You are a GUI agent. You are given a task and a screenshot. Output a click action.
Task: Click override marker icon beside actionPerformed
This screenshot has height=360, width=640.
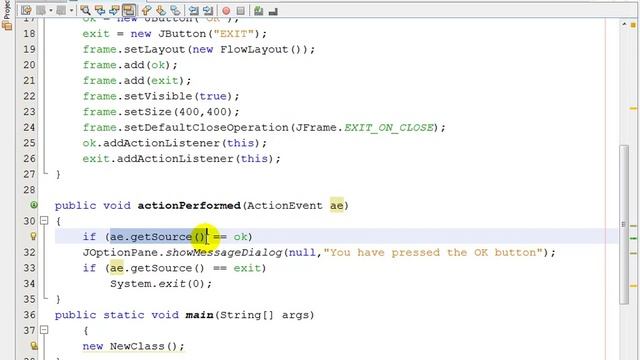[x=34, y=205]
